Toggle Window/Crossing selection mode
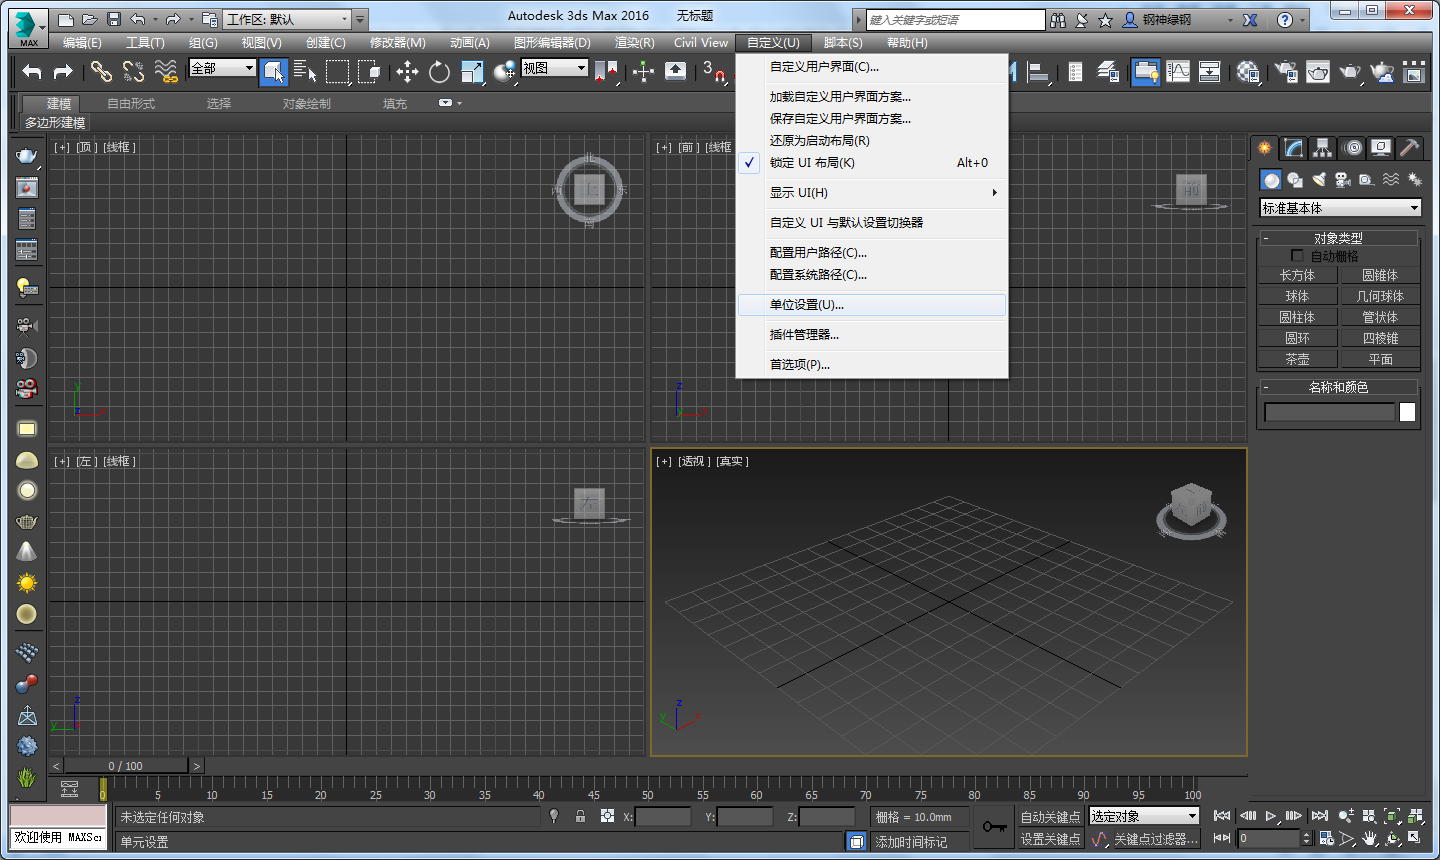 click(x=369, y=71)
